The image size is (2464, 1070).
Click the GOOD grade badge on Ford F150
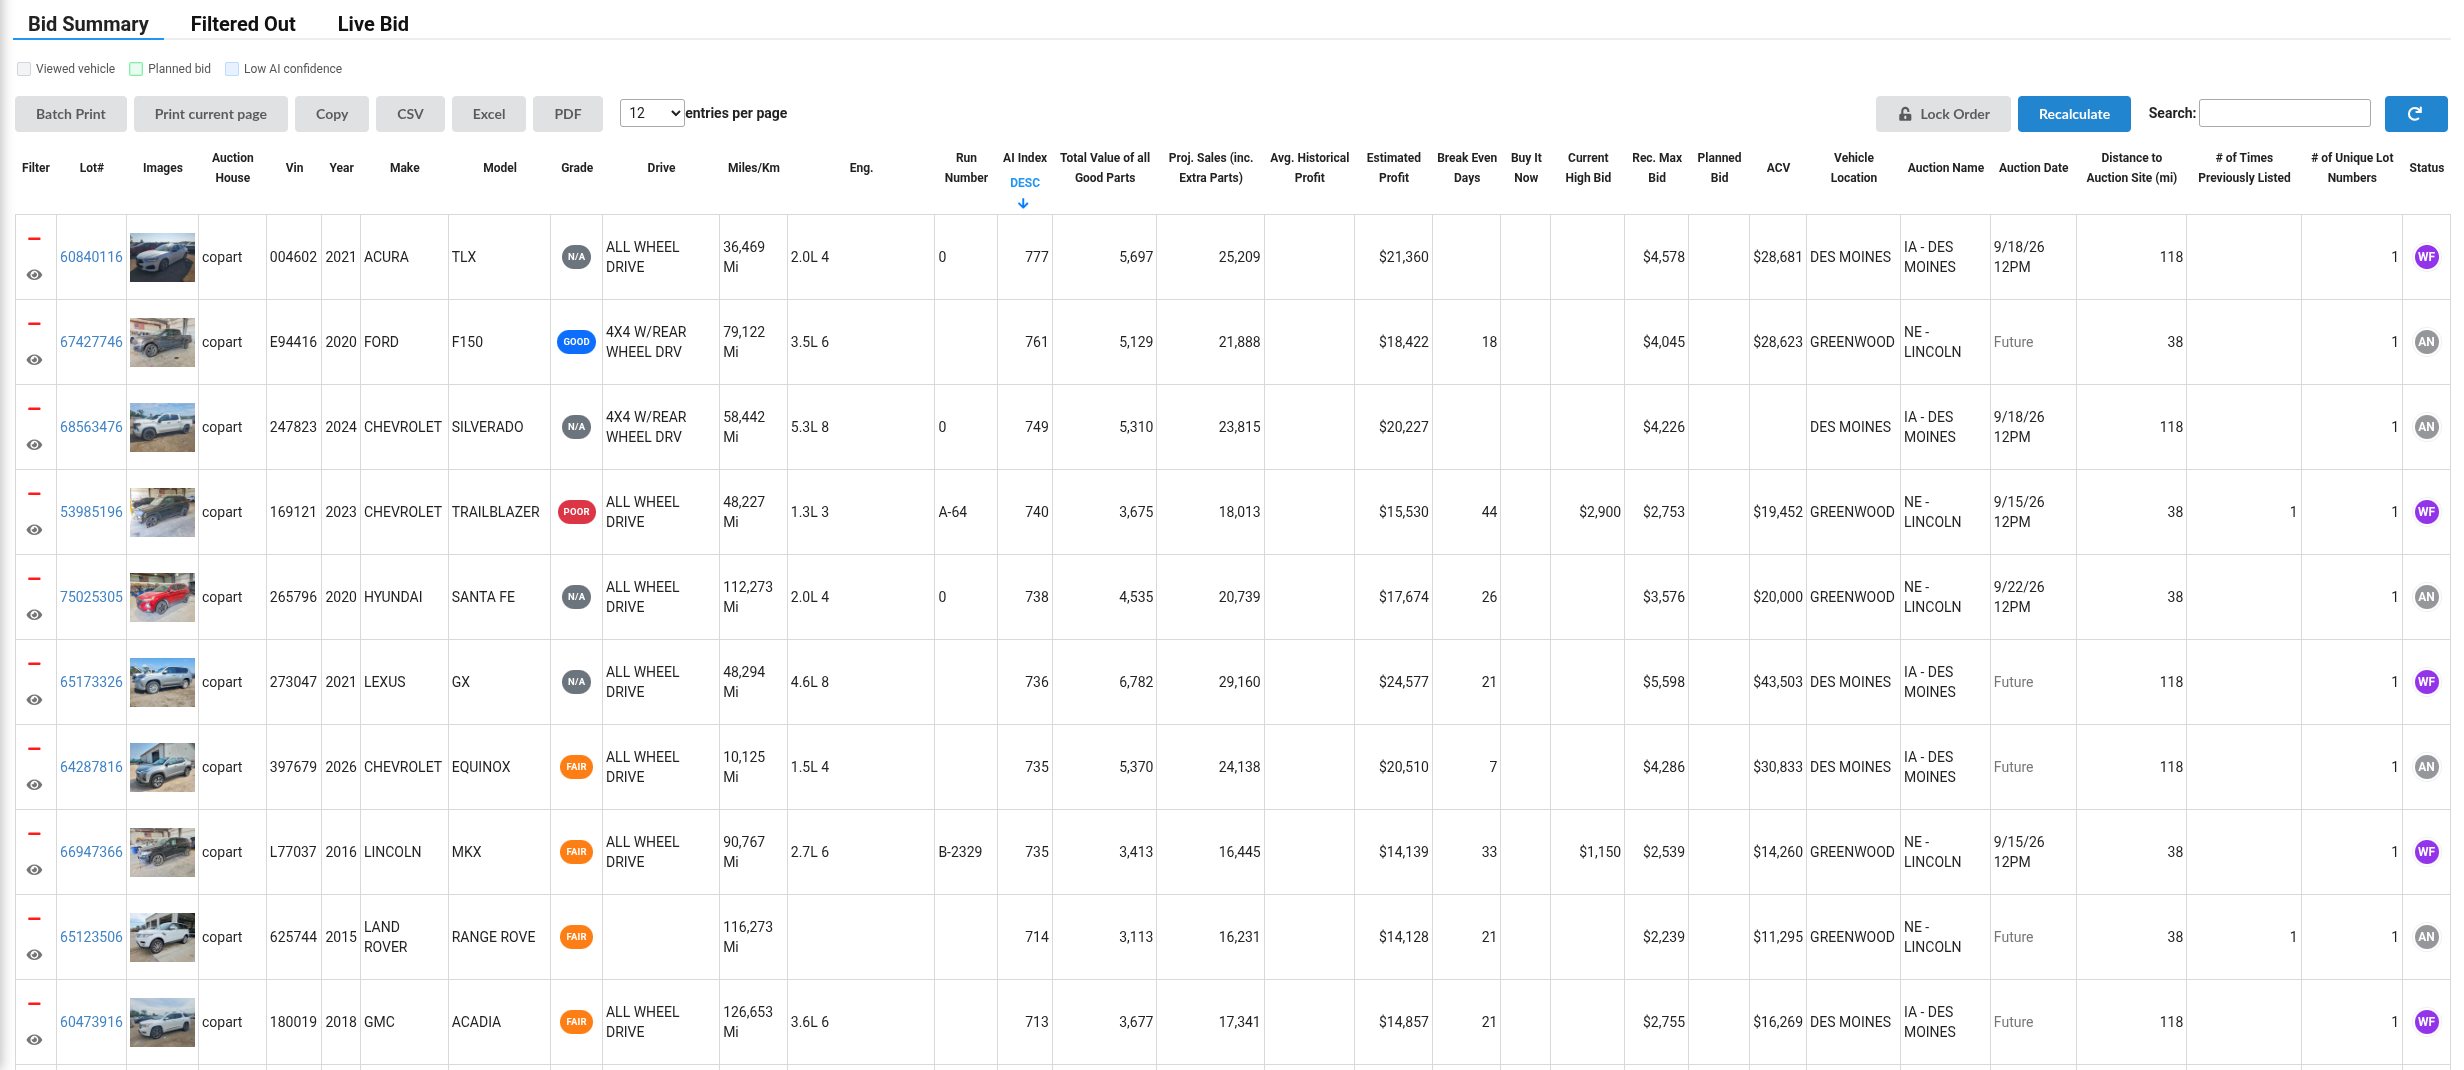tap(576, 342)
